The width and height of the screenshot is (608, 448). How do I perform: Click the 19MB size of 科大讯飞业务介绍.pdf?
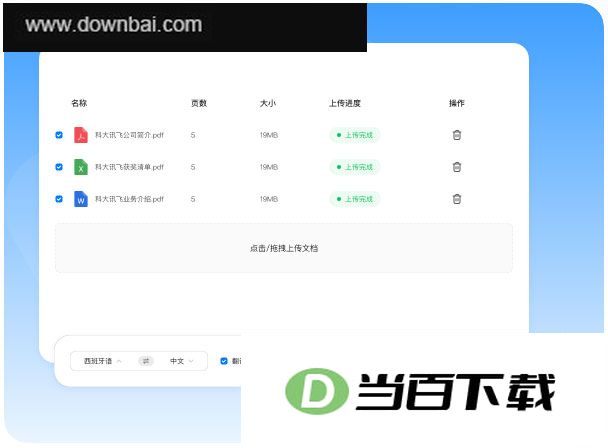pyautogui.click(x=269, y=199)
